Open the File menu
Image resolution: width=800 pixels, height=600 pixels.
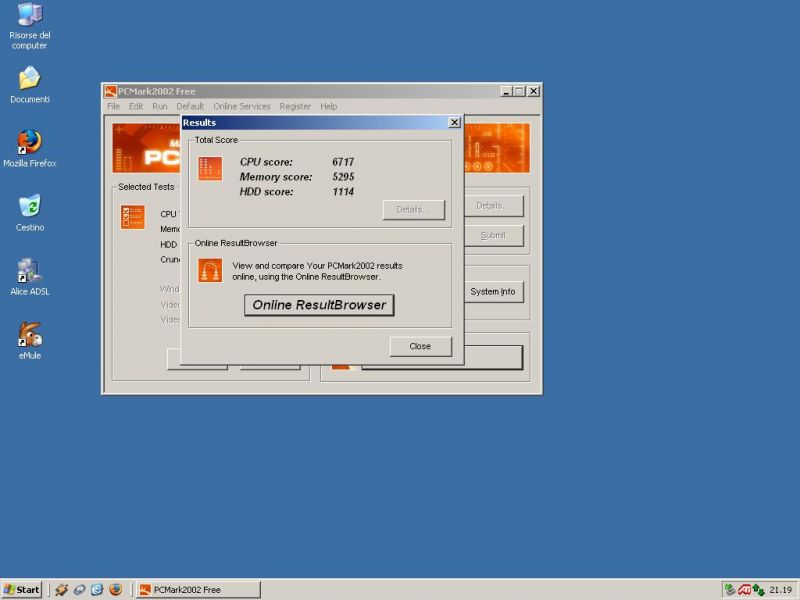(113, 106)
